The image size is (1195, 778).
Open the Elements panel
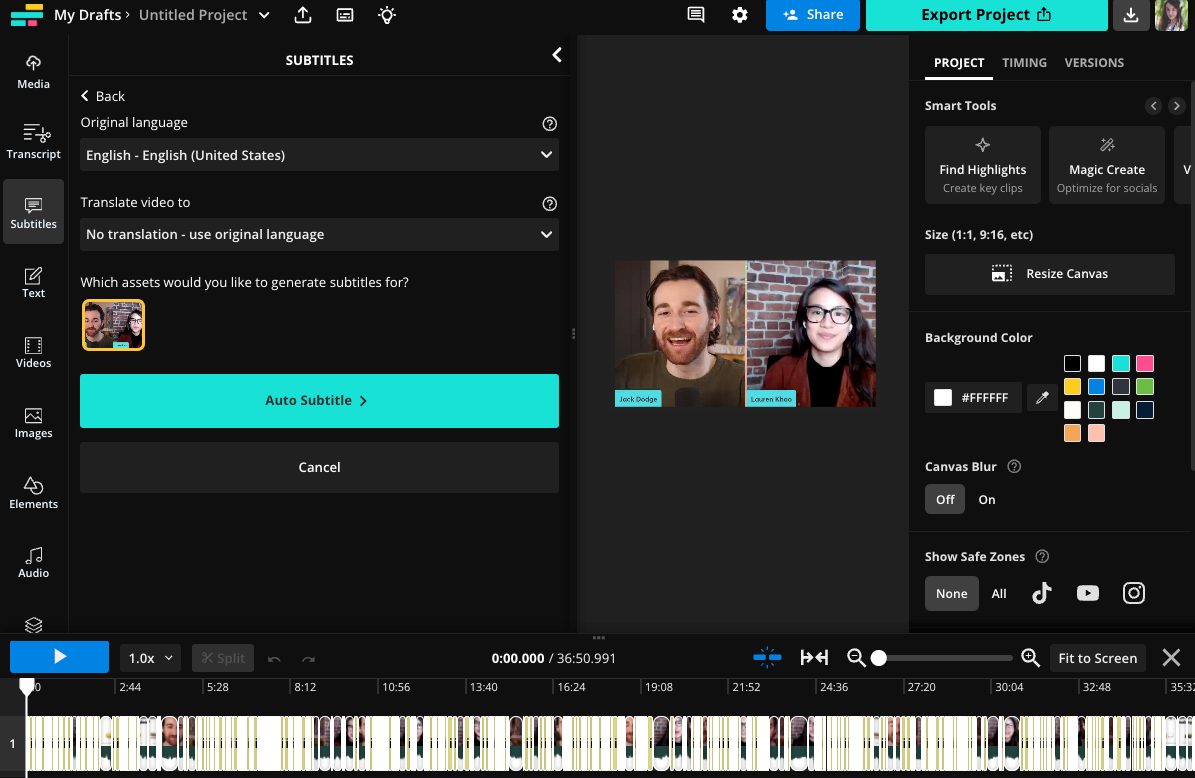tap(33, 491)
